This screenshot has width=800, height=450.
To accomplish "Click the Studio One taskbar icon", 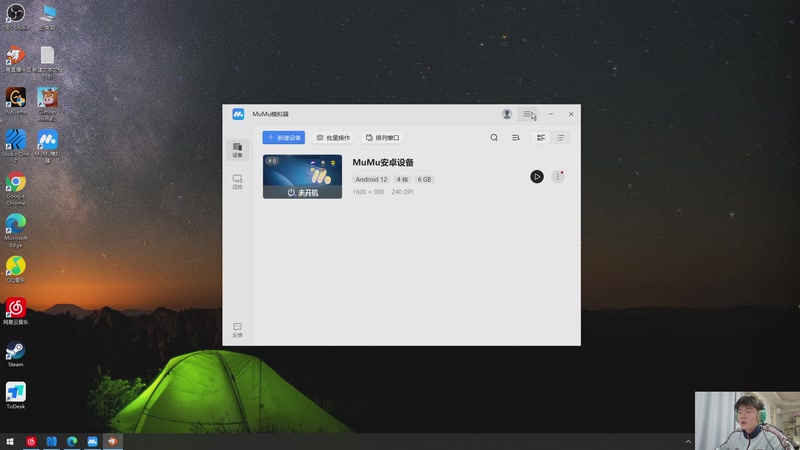I will 52,441.
